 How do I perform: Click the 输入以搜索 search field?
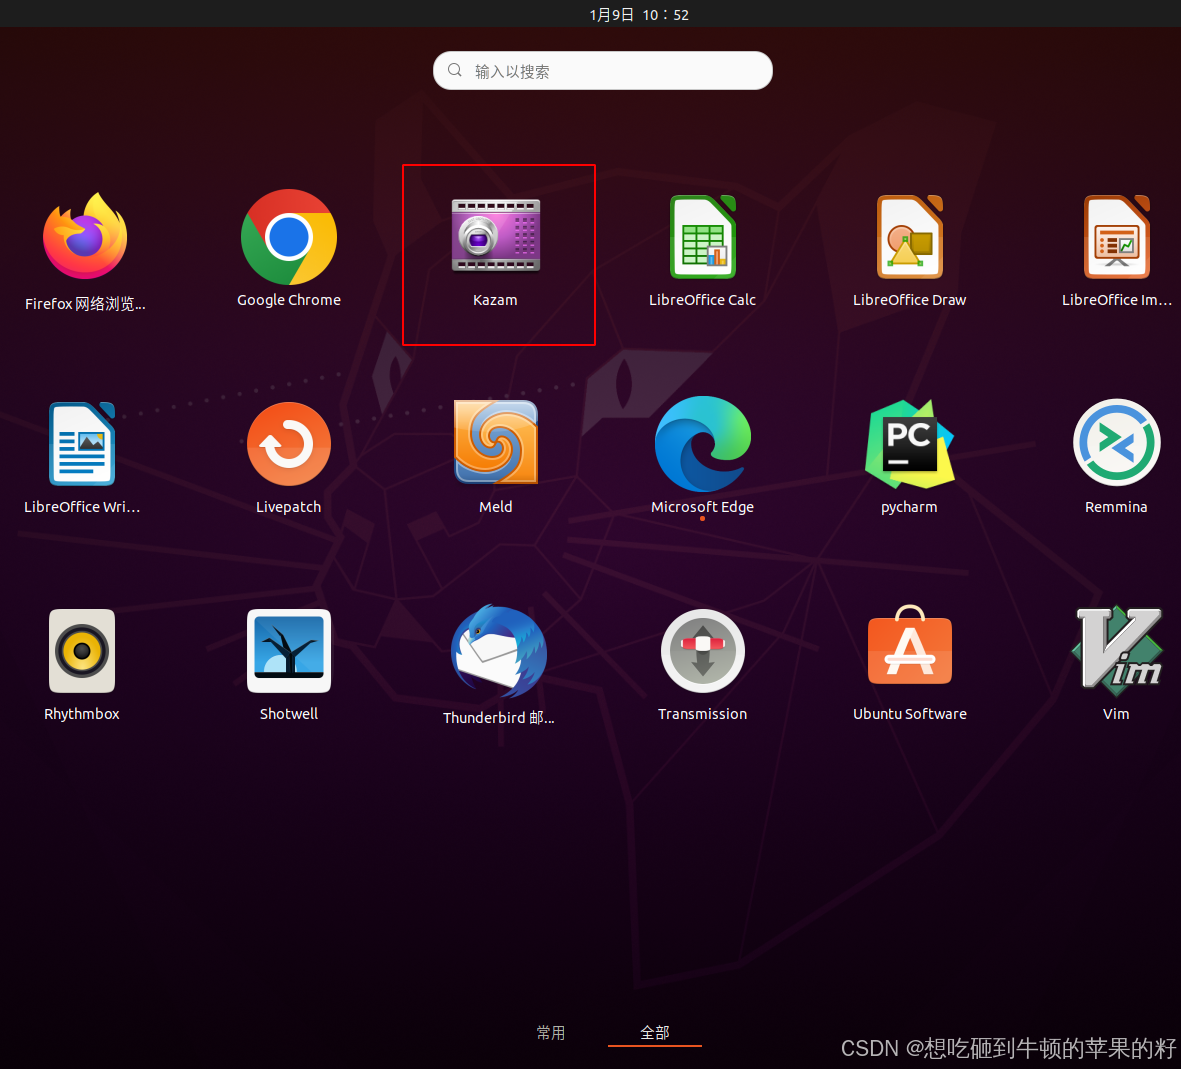click(603, 71)
